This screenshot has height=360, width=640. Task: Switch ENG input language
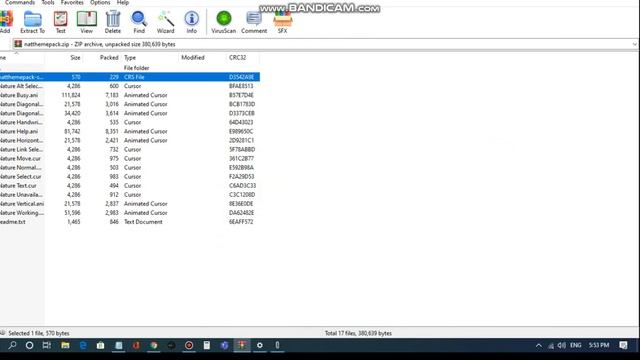pos(576,345)
